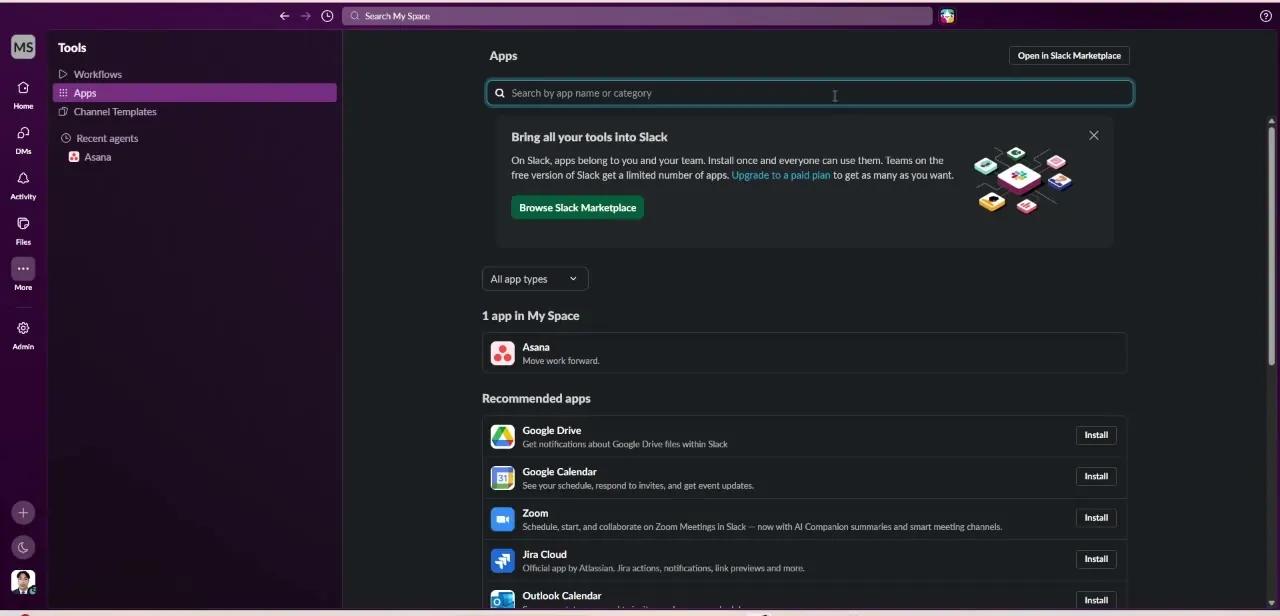Click the Recommended apps heading

tap(536, 398)
